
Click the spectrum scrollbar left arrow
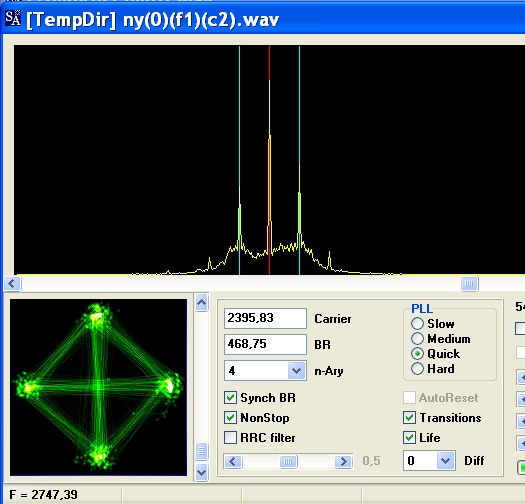pyautogui.click(x=13, y=284)
